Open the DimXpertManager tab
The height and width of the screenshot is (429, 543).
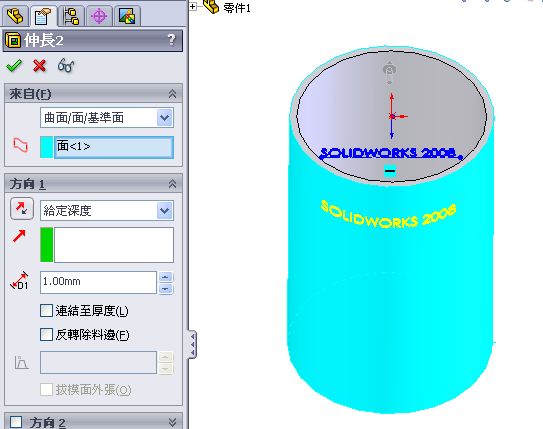tap(99, 16)
